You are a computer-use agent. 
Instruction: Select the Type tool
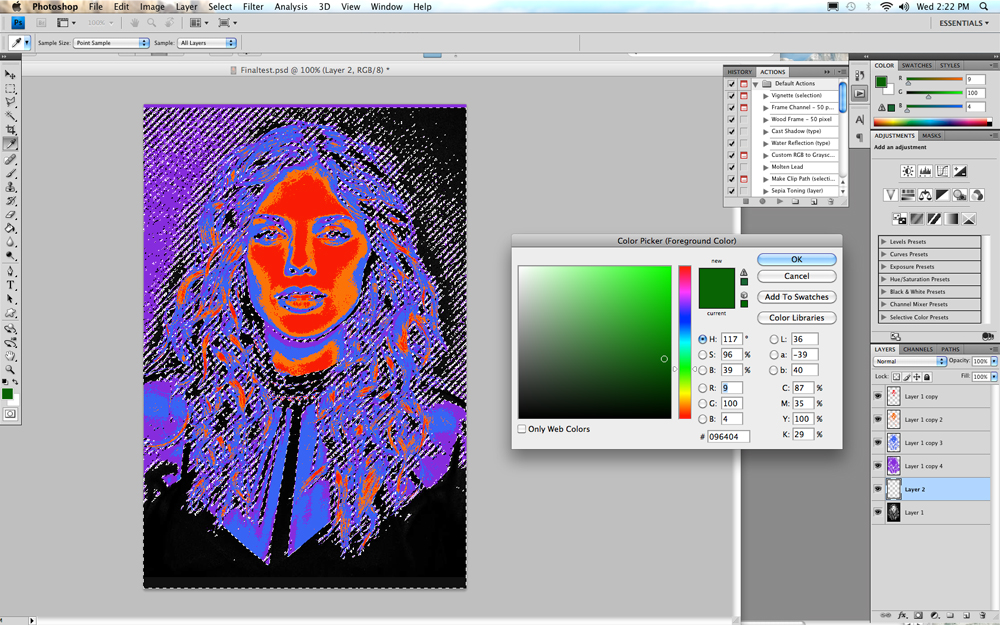click(10, 285)
